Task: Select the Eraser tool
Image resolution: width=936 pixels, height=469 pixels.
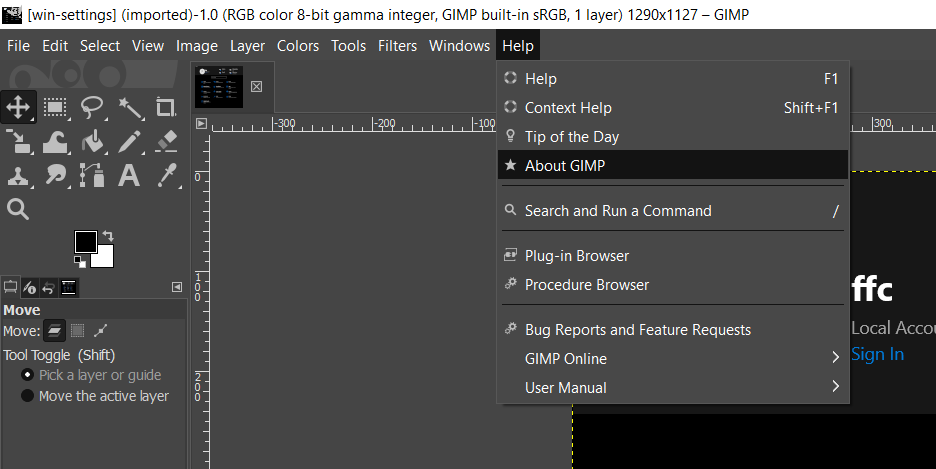Action: pyautogui.click(x=166, y=142)
